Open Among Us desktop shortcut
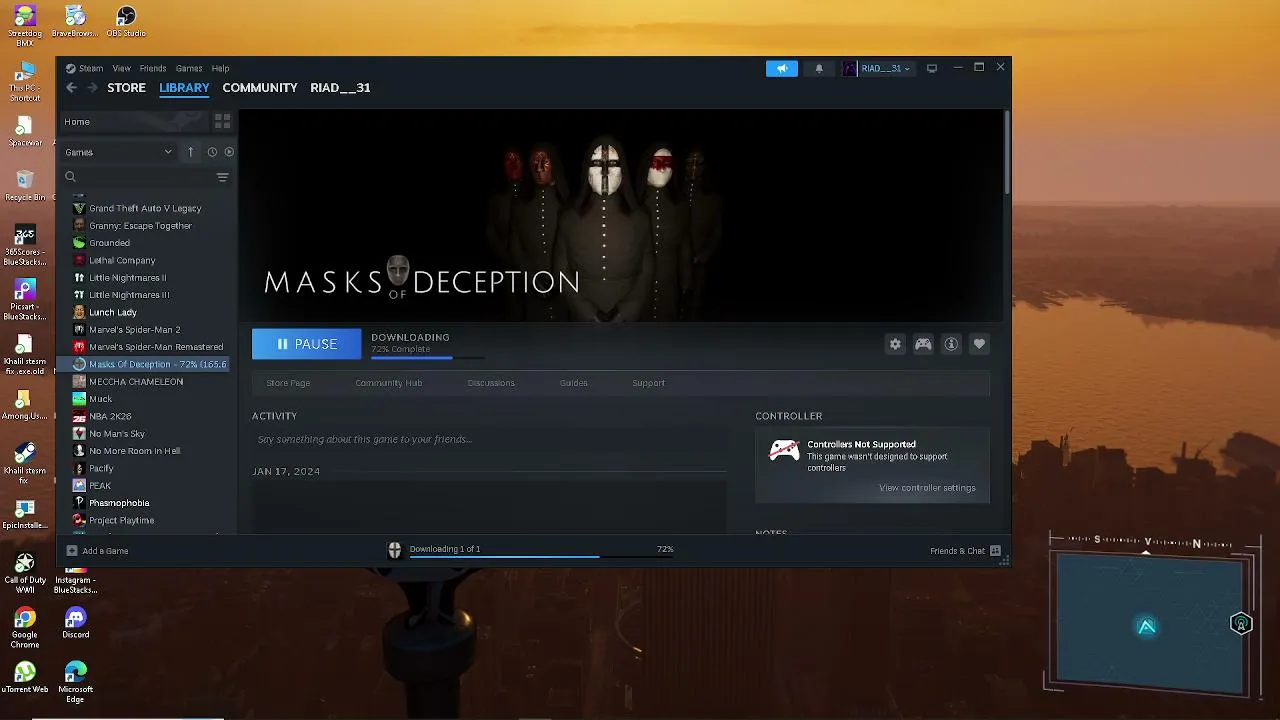1280x720 pixels. pyautogui.click(x=25, y=405)
